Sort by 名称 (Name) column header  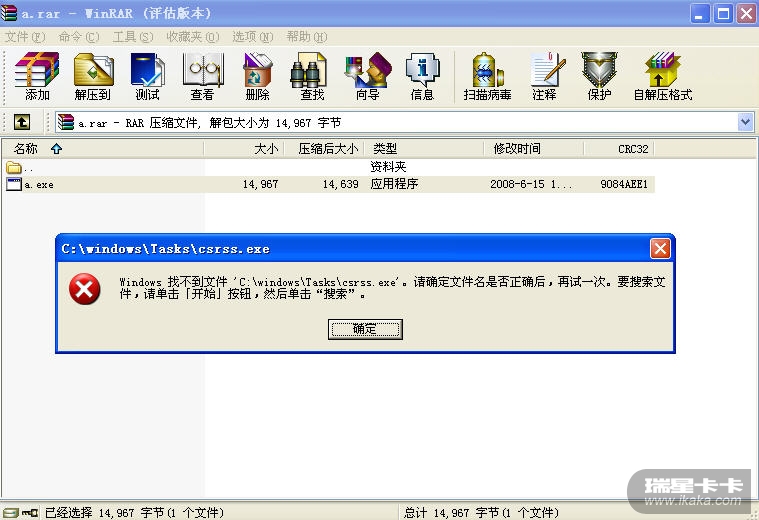pos(102,149)
